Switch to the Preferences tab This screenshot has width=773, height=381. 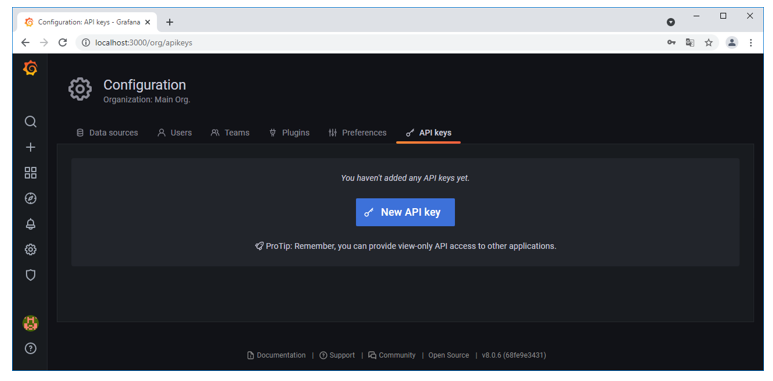pyautogui.click(x=357, y=133)
